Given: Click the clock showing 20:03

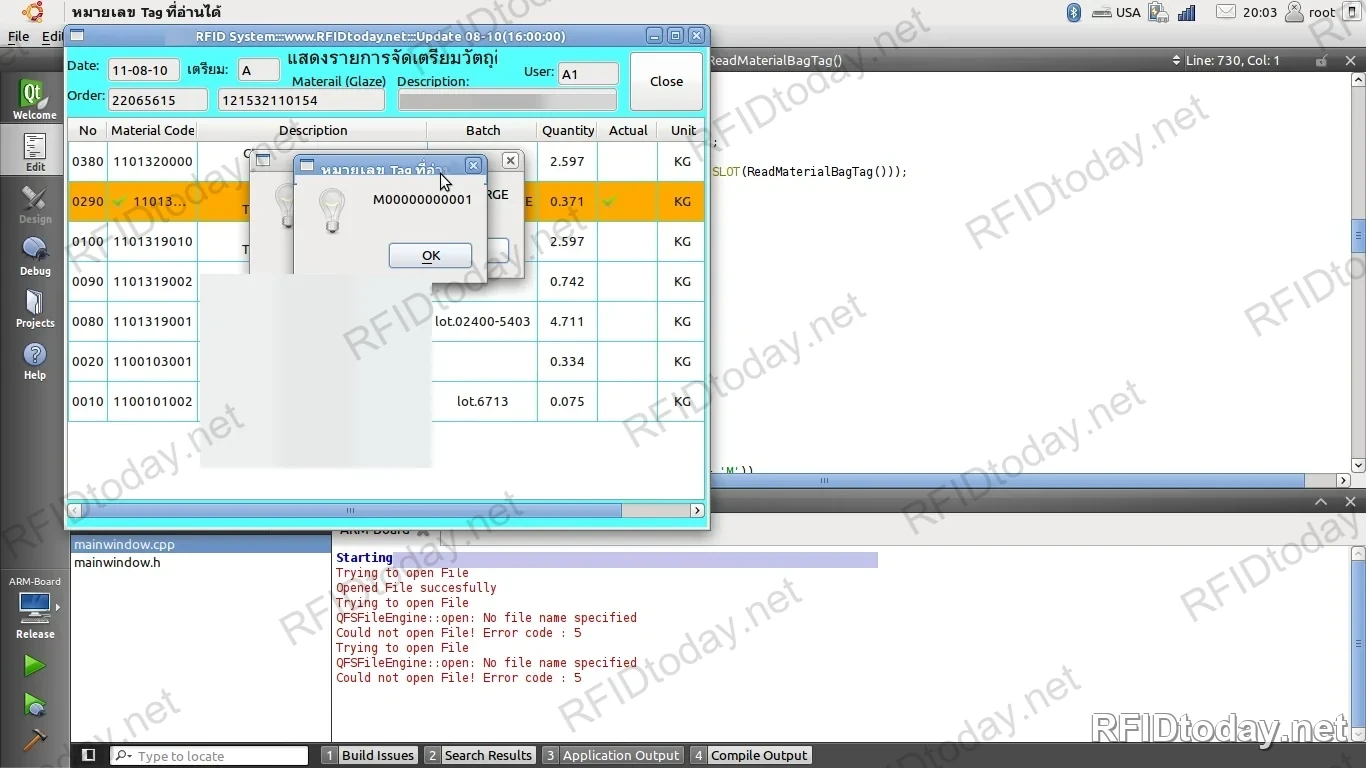Looking at the screenshot, I should click(x=1260, y=12).
